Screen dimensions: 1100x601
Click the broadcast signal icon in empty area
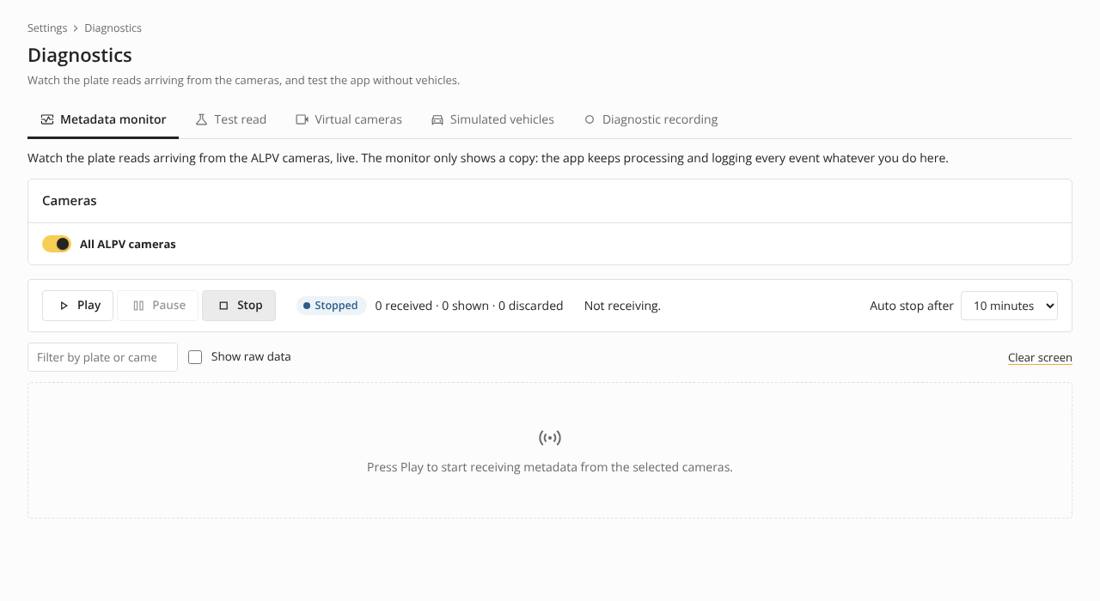pyautogui.click(x=550, y=438)
